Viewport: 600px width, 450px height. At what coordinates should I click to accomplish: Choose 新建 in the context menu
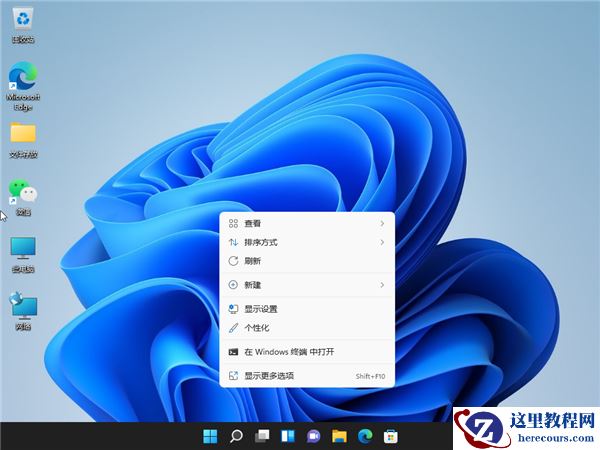pyautogui.click(x=307, y=285)
